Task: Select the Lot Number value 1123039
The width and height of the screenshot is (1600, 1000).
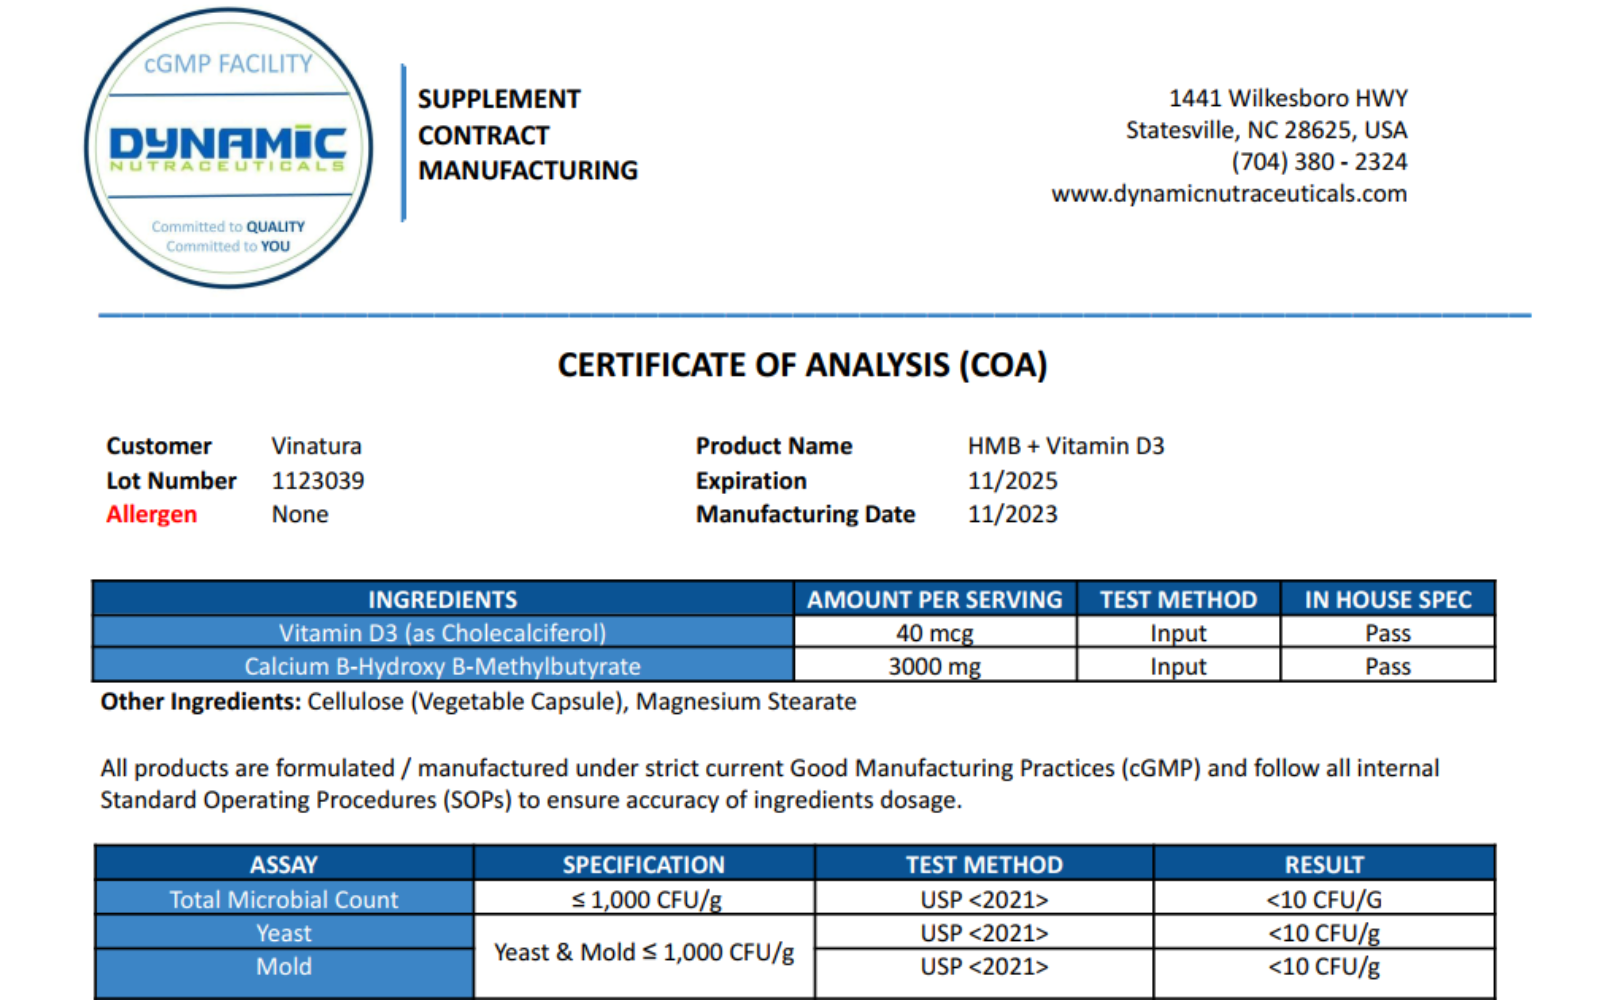Action: [318, 481]
